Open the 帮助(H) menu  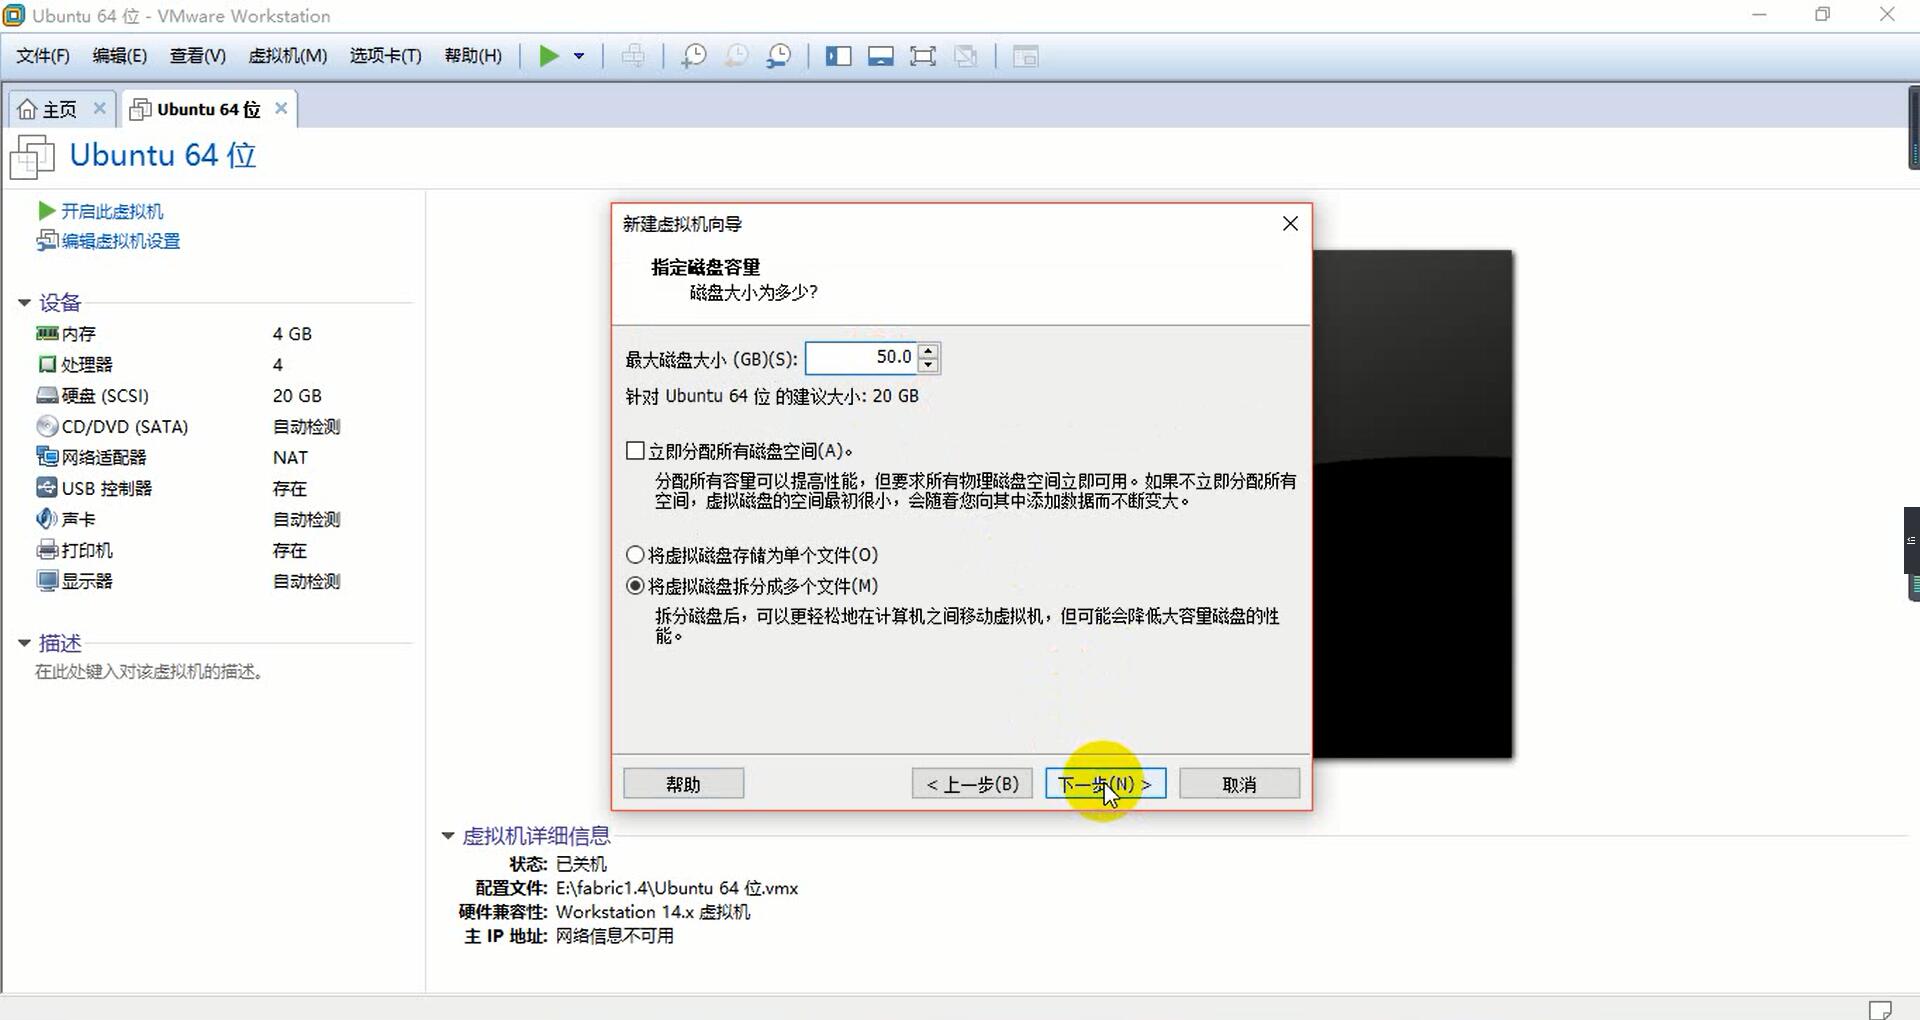(x=473, y=56)
